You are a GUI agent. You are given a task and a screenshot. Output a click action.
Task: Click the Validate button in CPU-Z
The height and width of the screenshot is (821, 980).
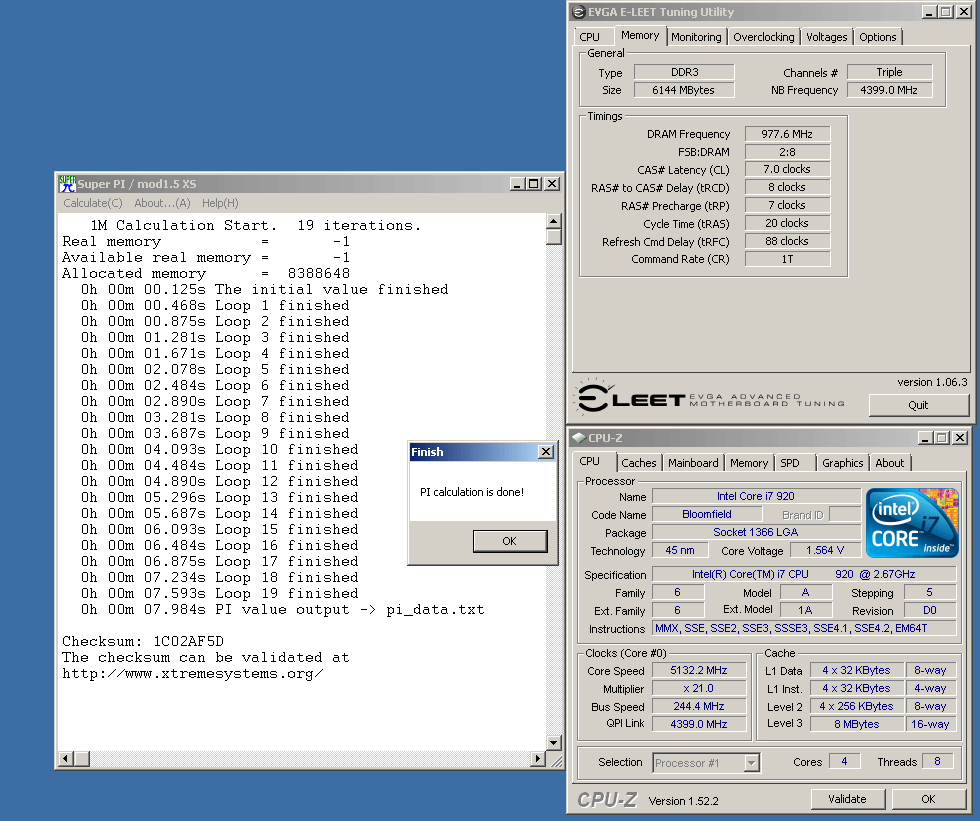point(848,799)
